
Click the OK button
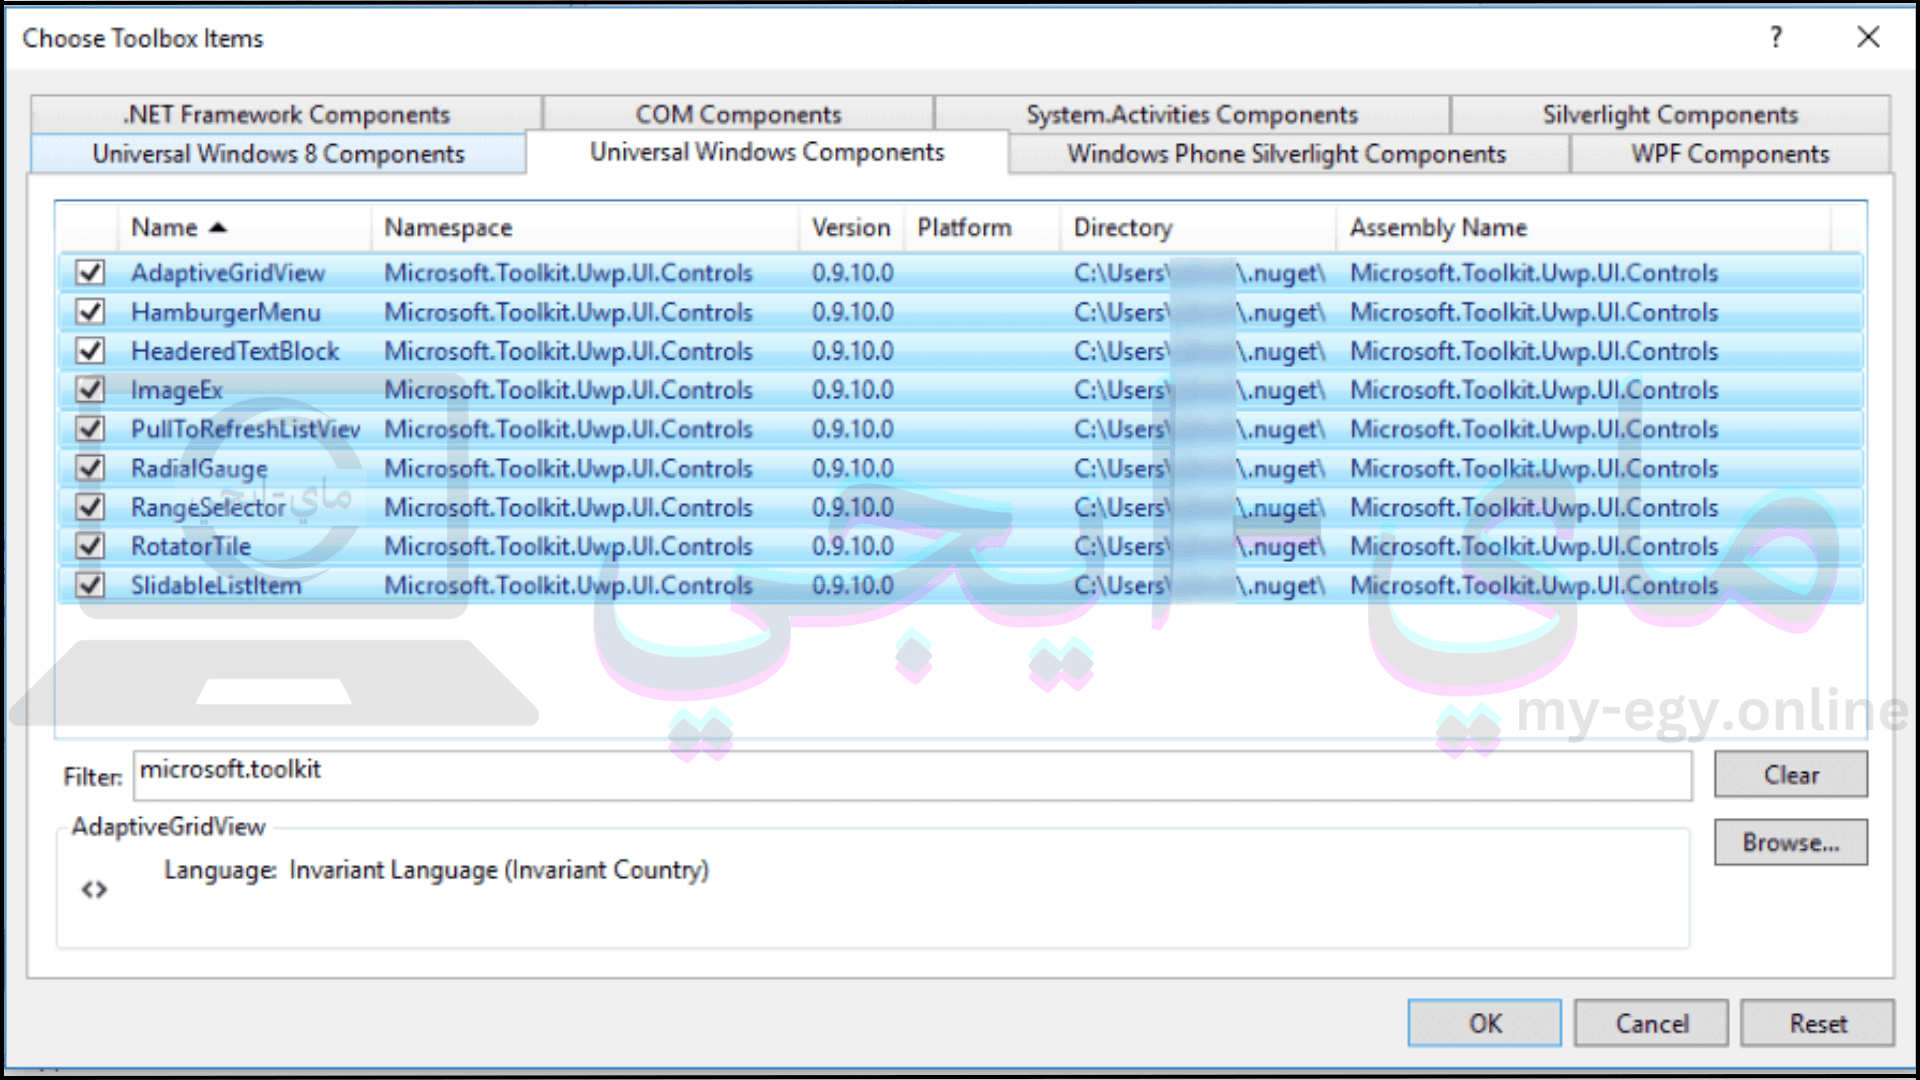coord(1485,1023)
